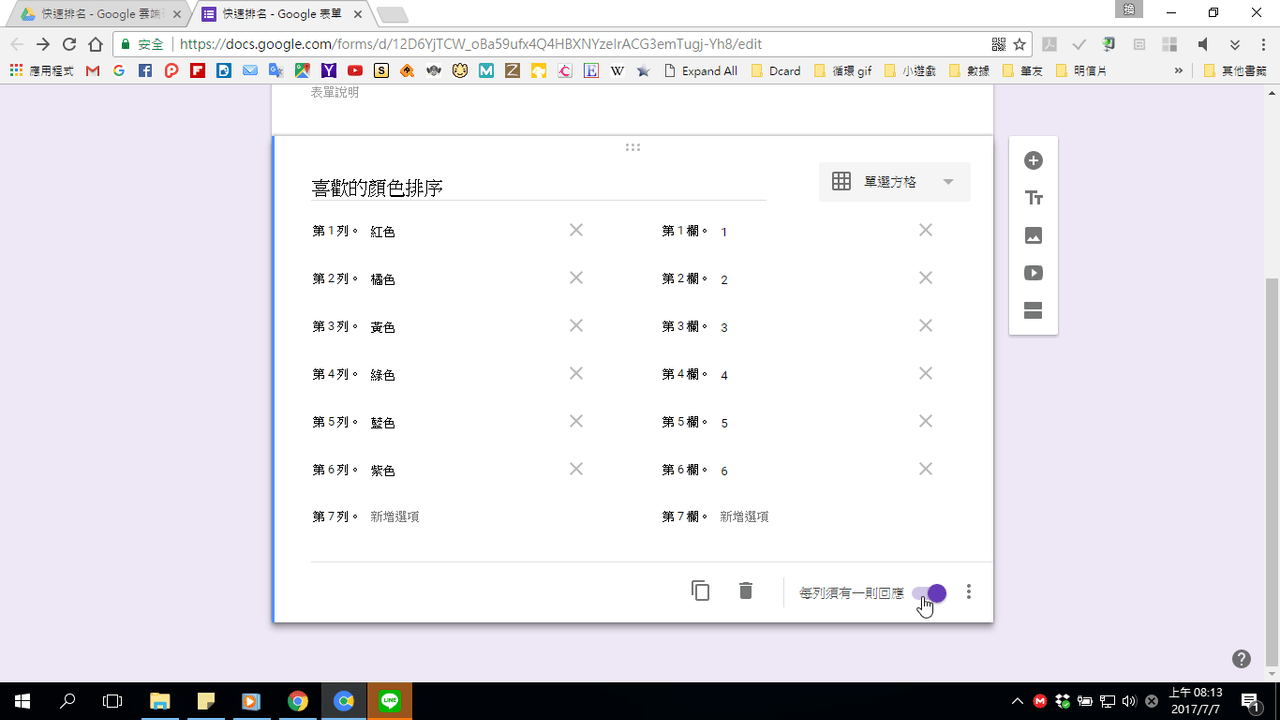This screenshot has height=720, width=1280.
Task: Add a new question with plus icon
Action: [x=1033, y=161]
